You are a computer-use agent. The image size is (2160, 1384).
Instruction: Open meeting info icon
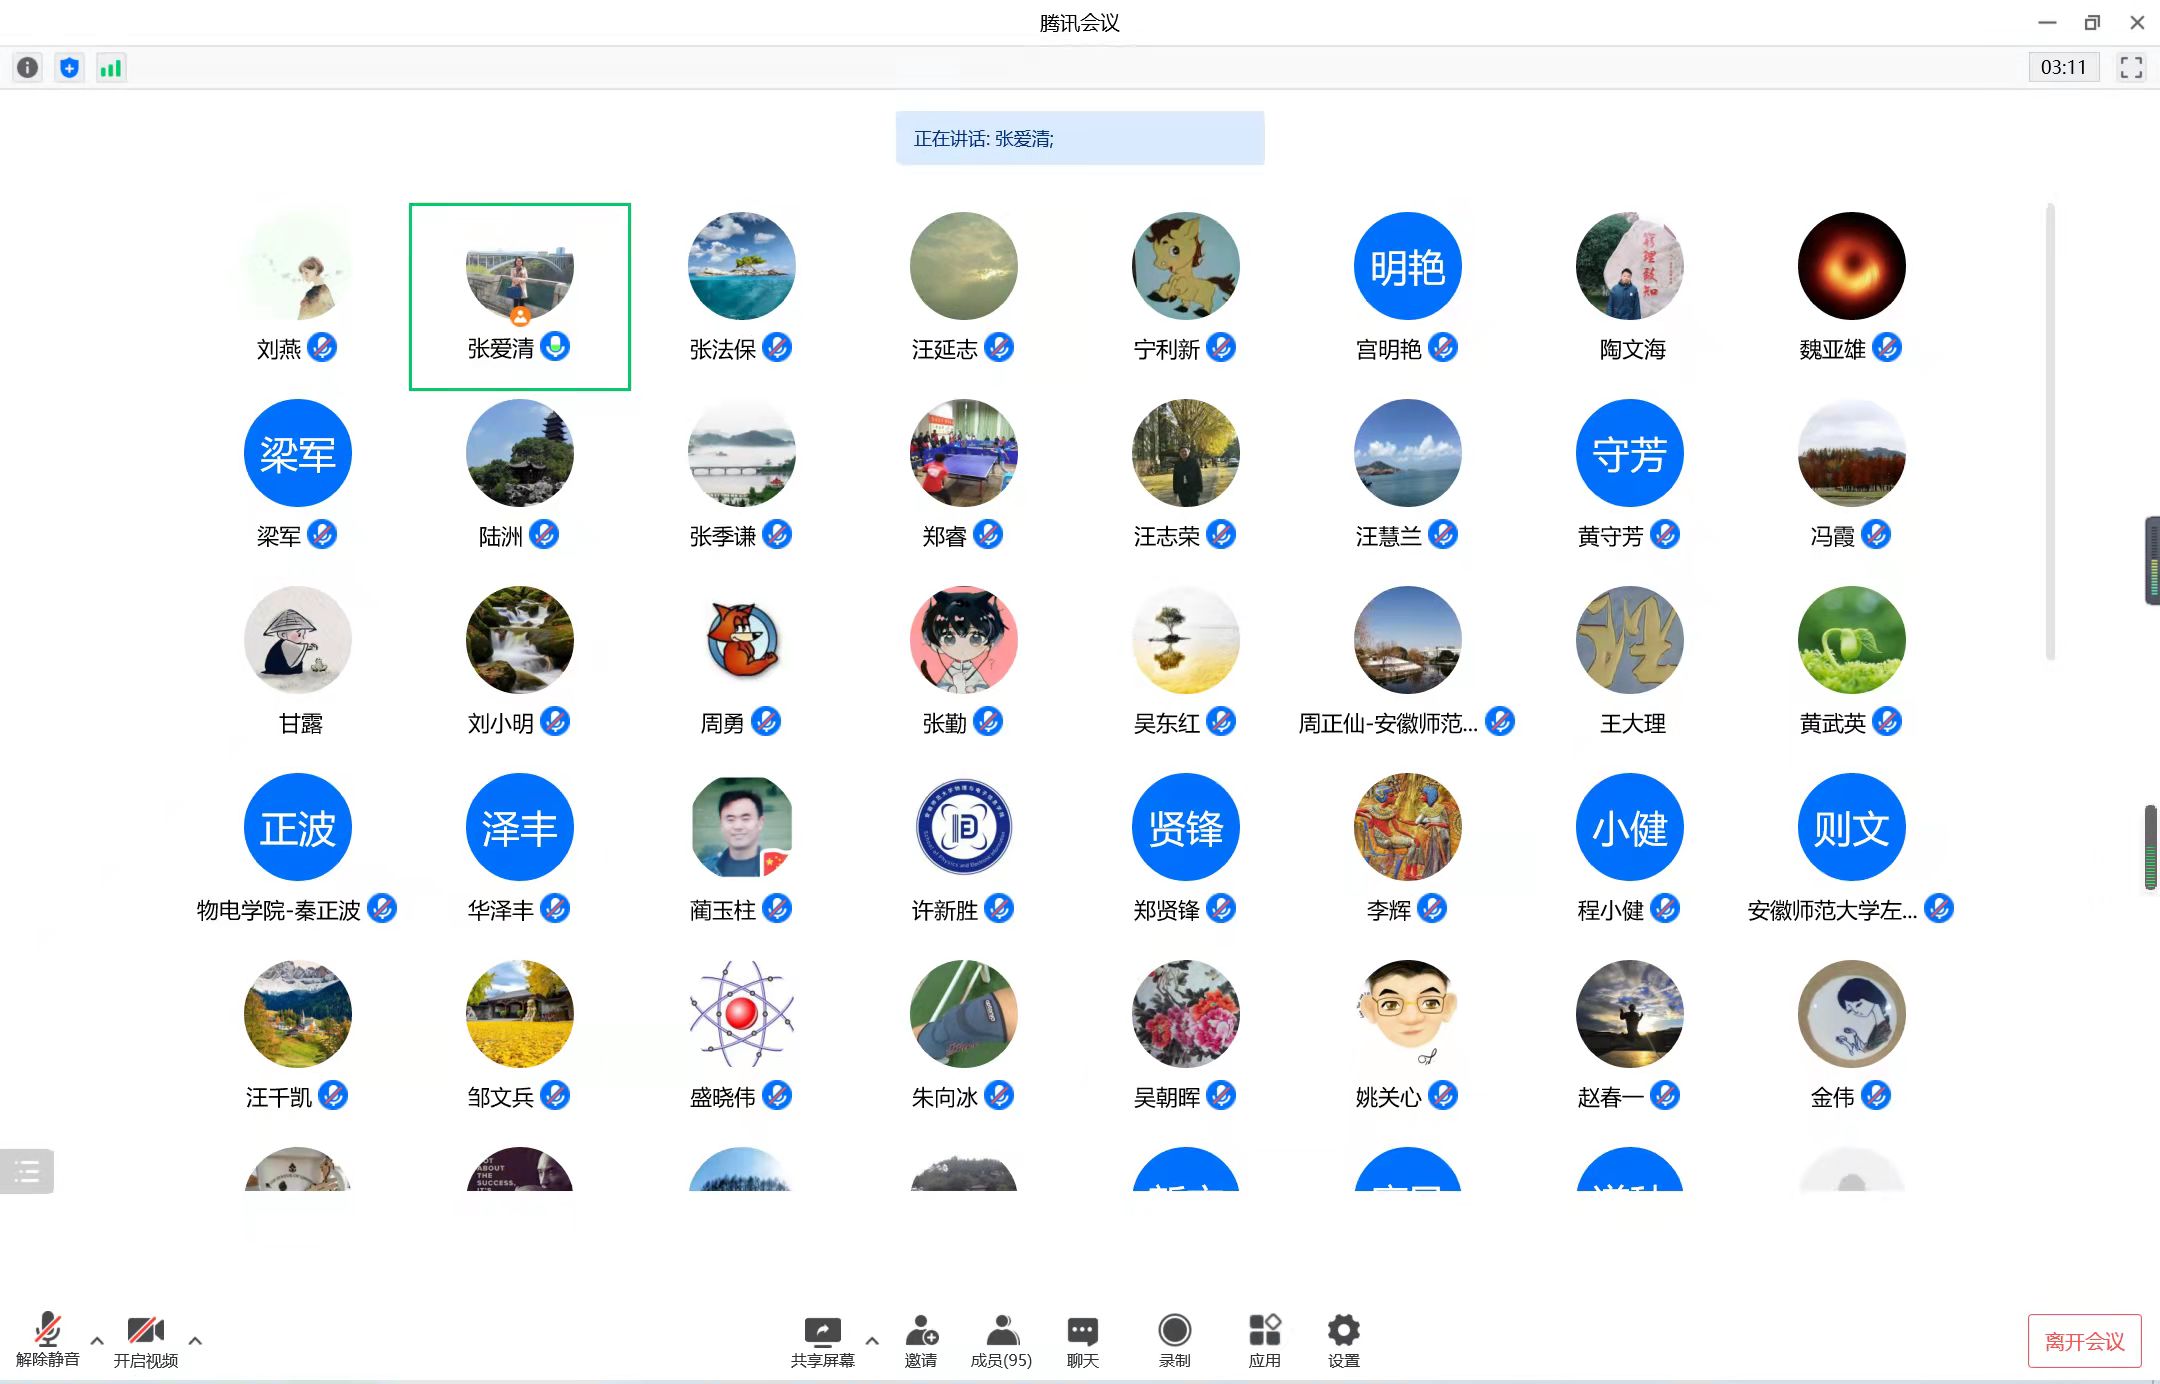[x=28, y=68]
